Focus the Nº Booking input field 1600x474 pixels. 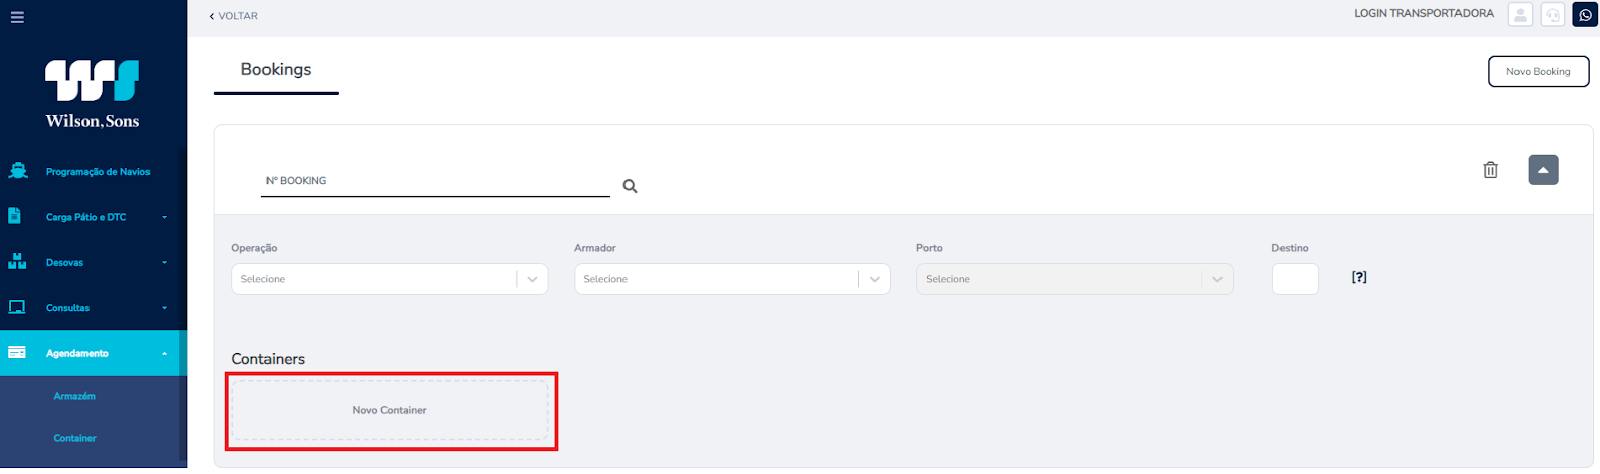(x=435, y=181)
